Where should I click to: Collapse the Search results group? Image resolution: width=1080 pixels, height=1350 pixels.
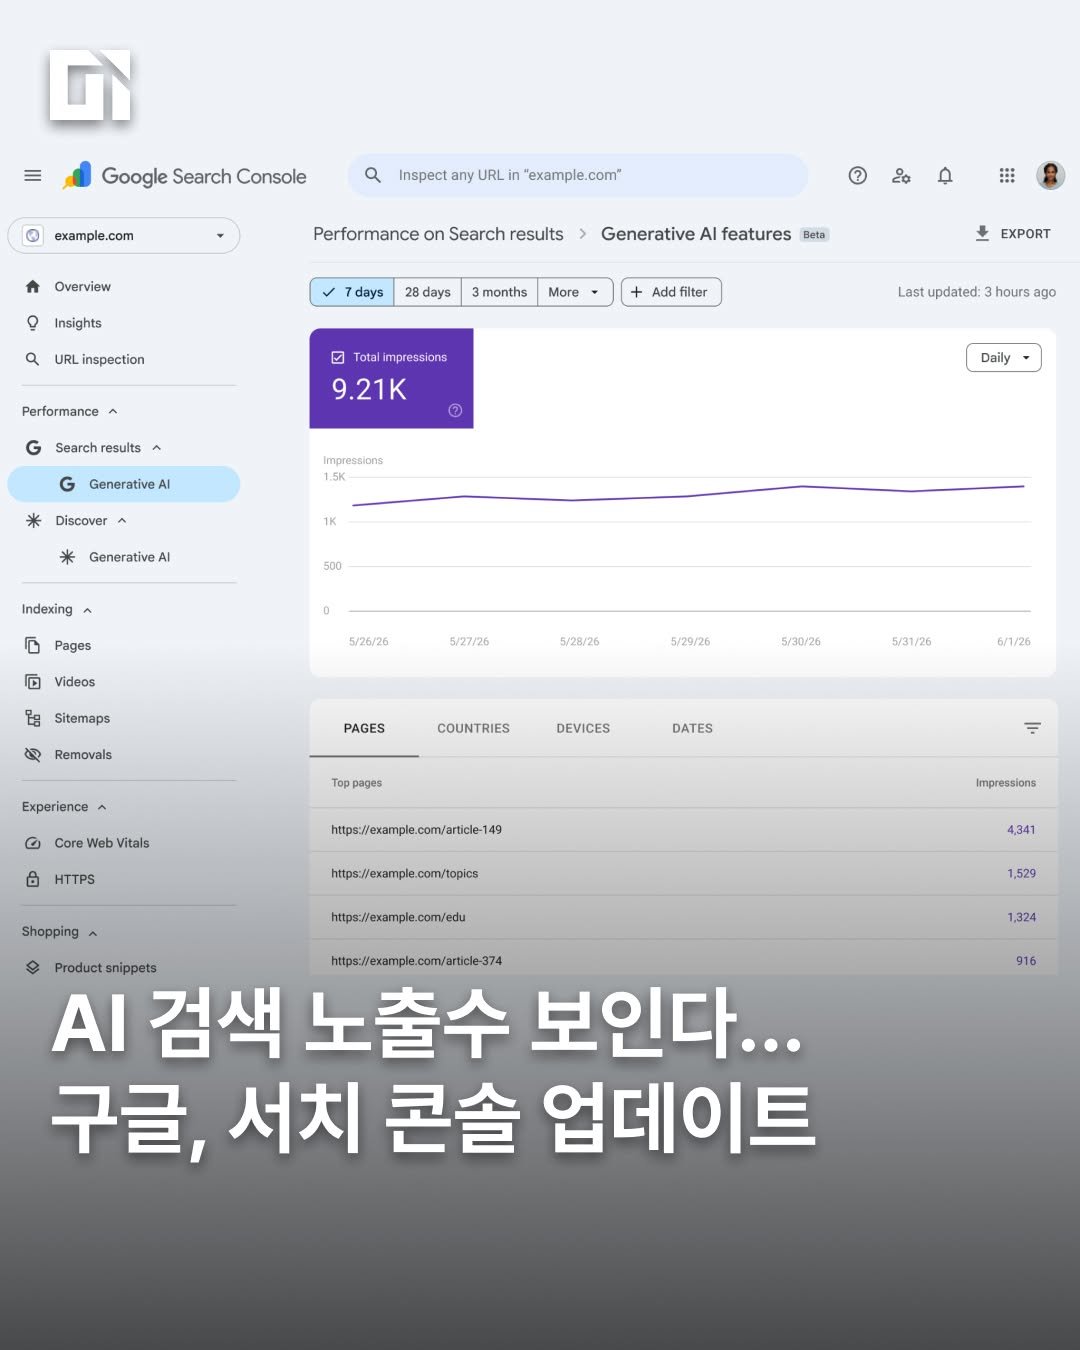pyautogui.click(x=156, y=448)
